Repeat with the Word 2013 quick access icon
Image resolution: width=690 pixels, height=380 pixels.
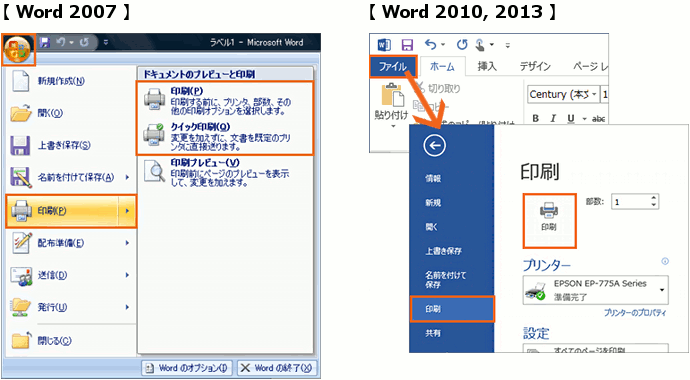(x=462, y=44)
